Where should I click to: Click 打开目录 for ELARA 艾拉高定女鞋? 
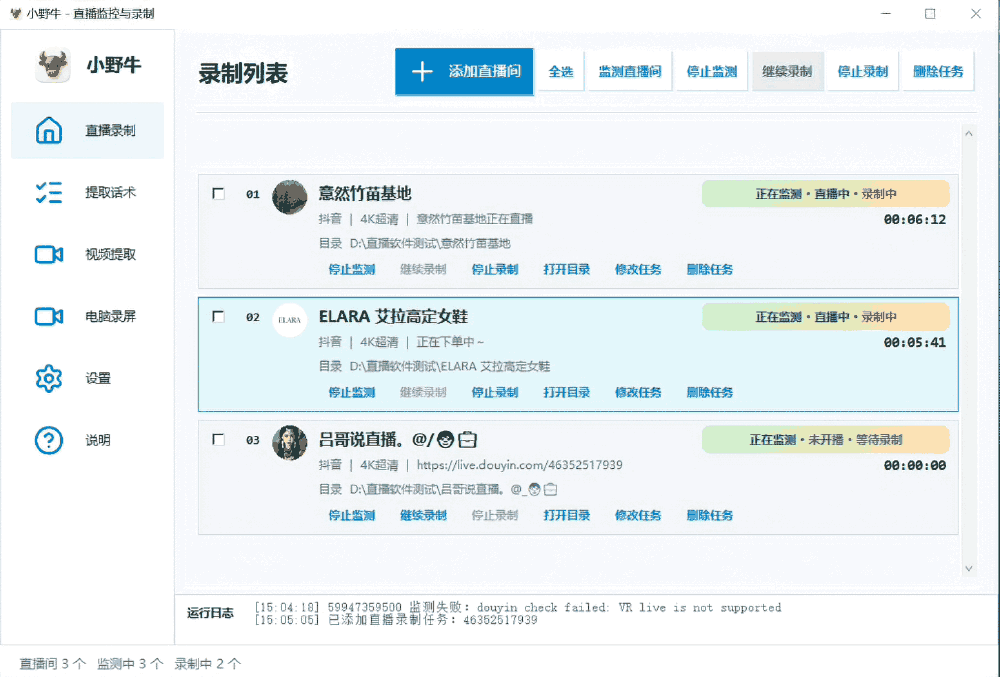coord(566,393)
